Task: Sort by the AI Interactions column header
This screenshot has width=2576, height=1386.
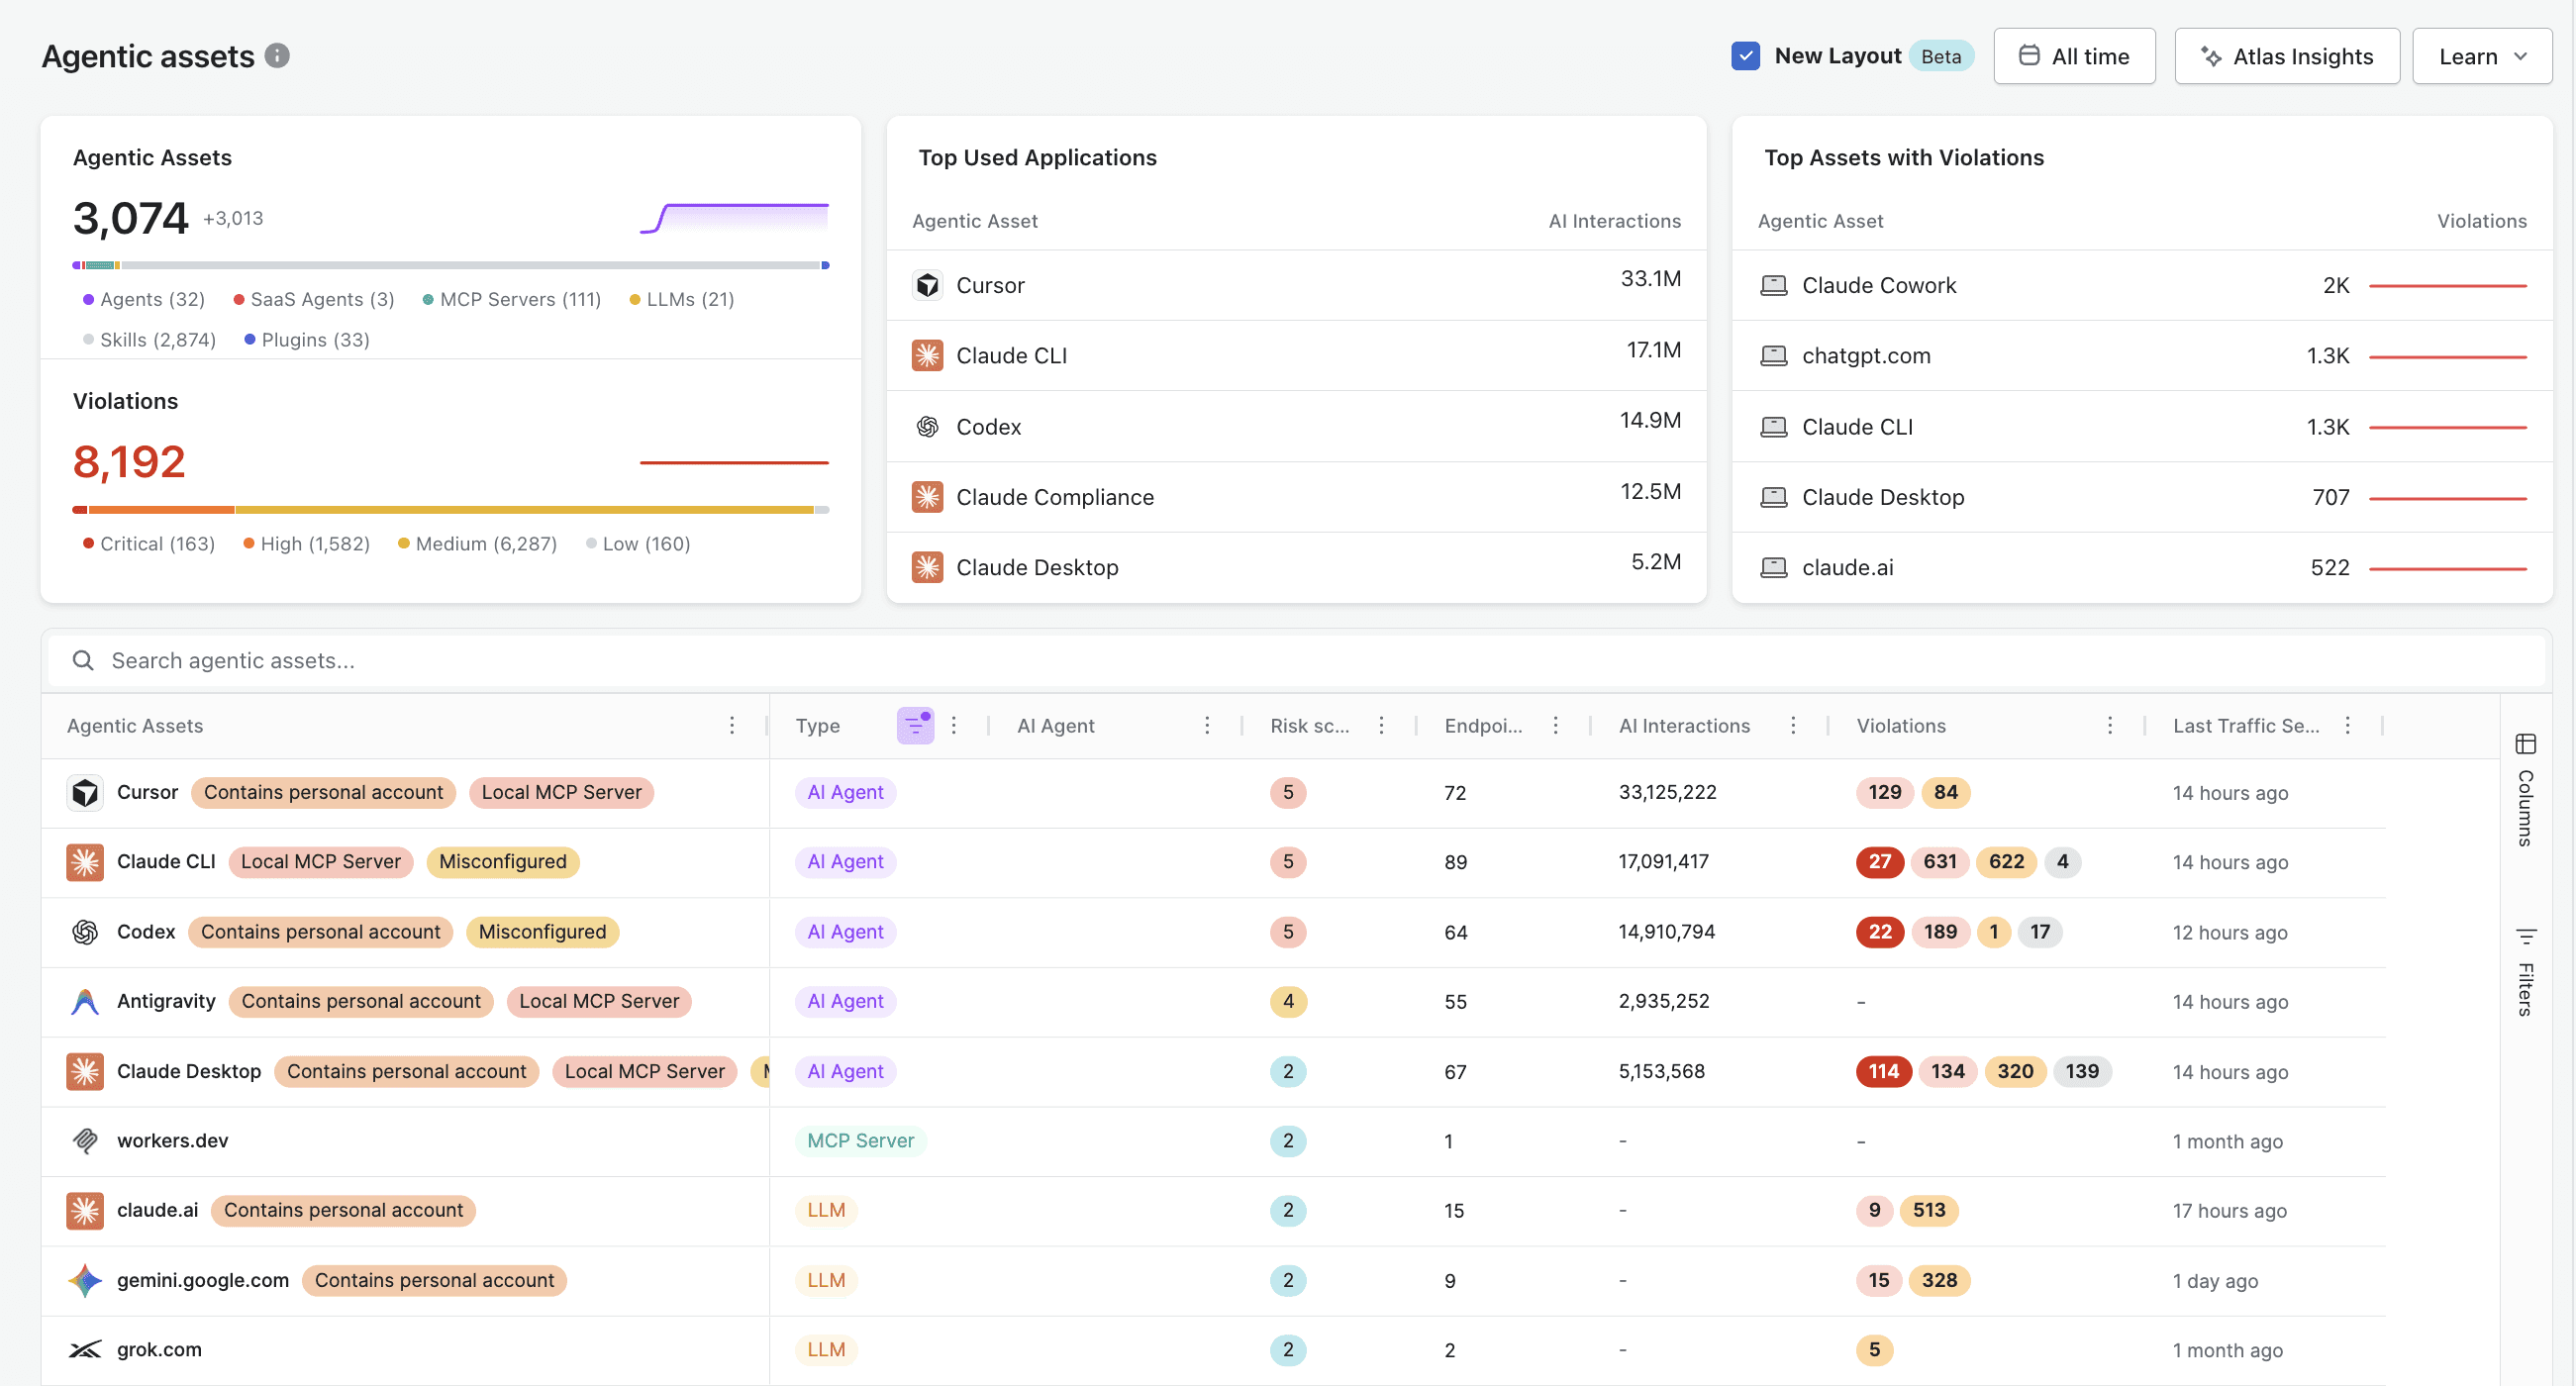Action: [x=1684, y=726]
